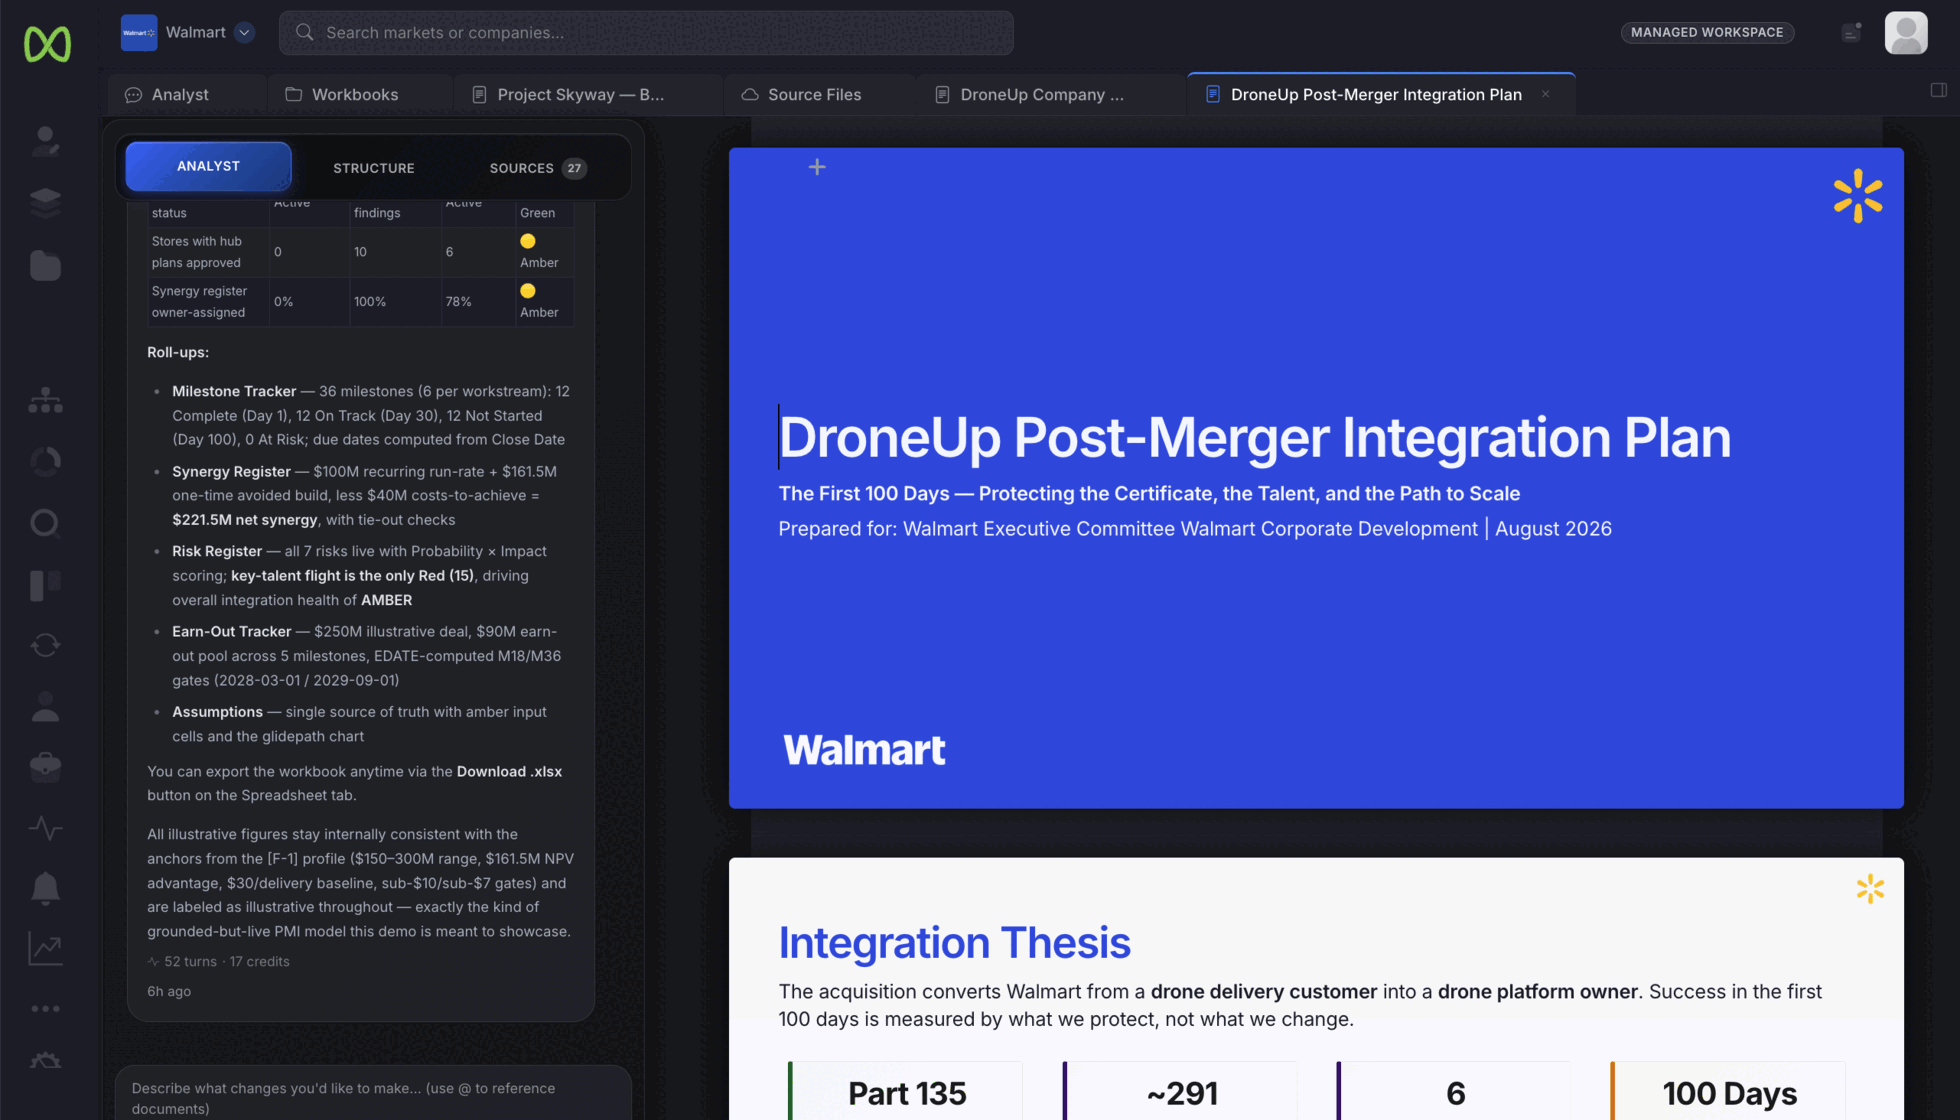
Task: Focus the Describe what changes chat input
Action: [x=373, y=1096]
